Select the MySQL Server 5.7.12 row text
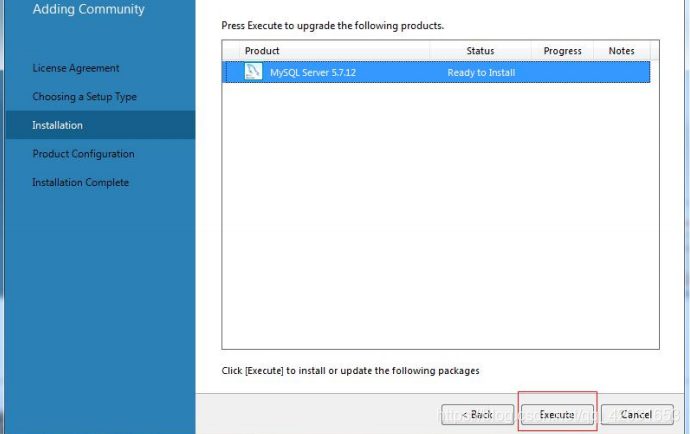Viewport: 690px width, 434px height. (x=313, y=73)
